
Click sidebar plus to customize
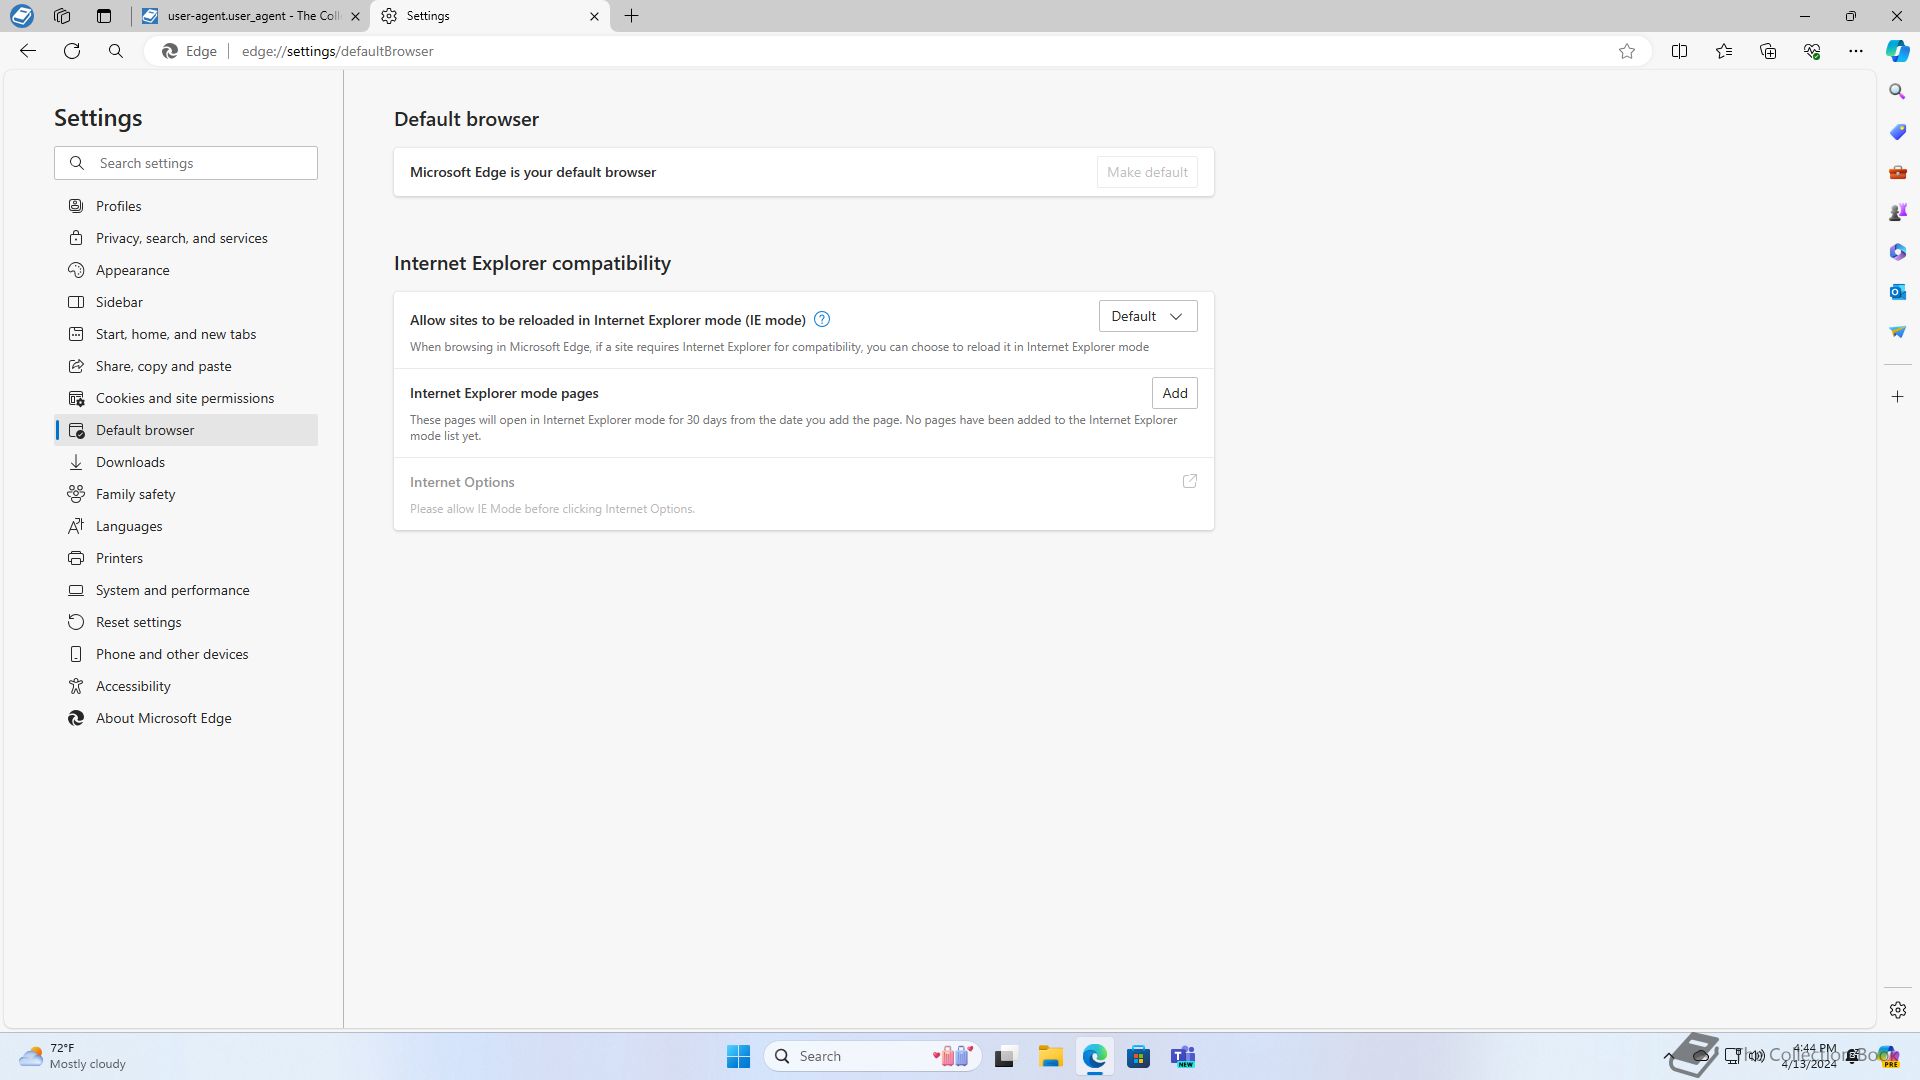click(x=1897, y=397)
